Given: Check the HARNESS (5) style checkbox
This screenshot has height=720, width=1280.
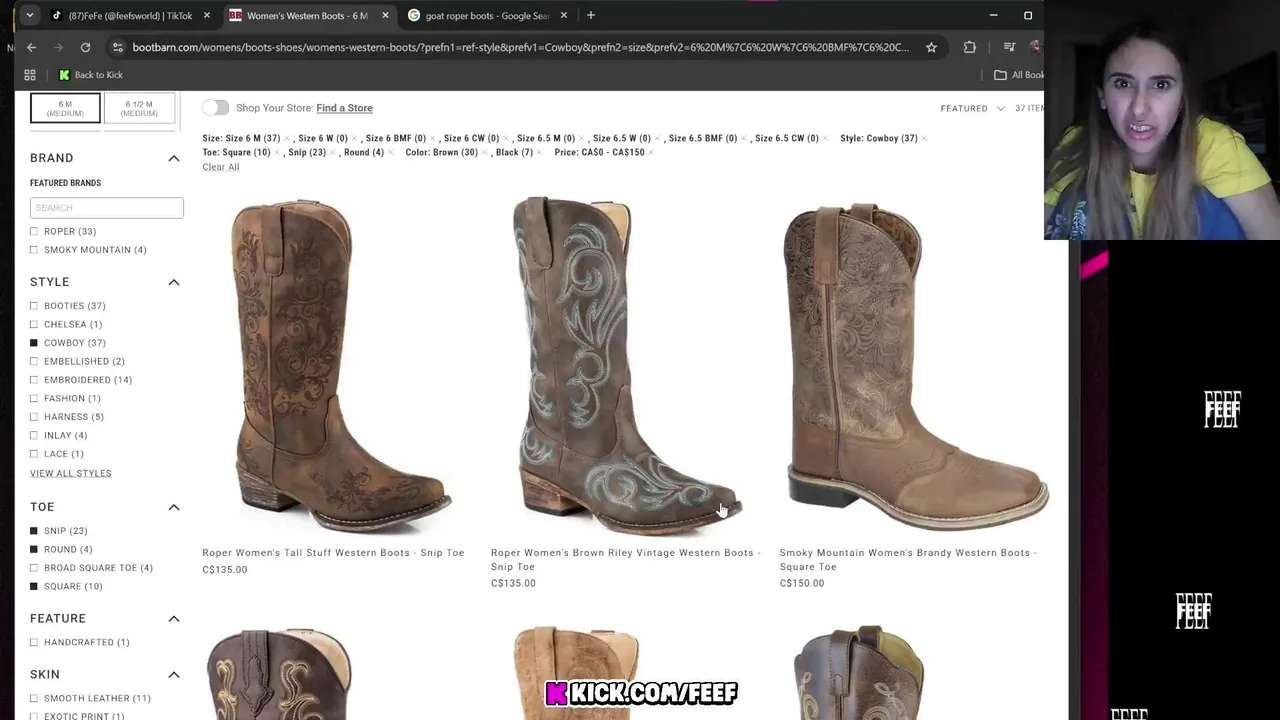Looking at the screenshot, I should point(34,417).
